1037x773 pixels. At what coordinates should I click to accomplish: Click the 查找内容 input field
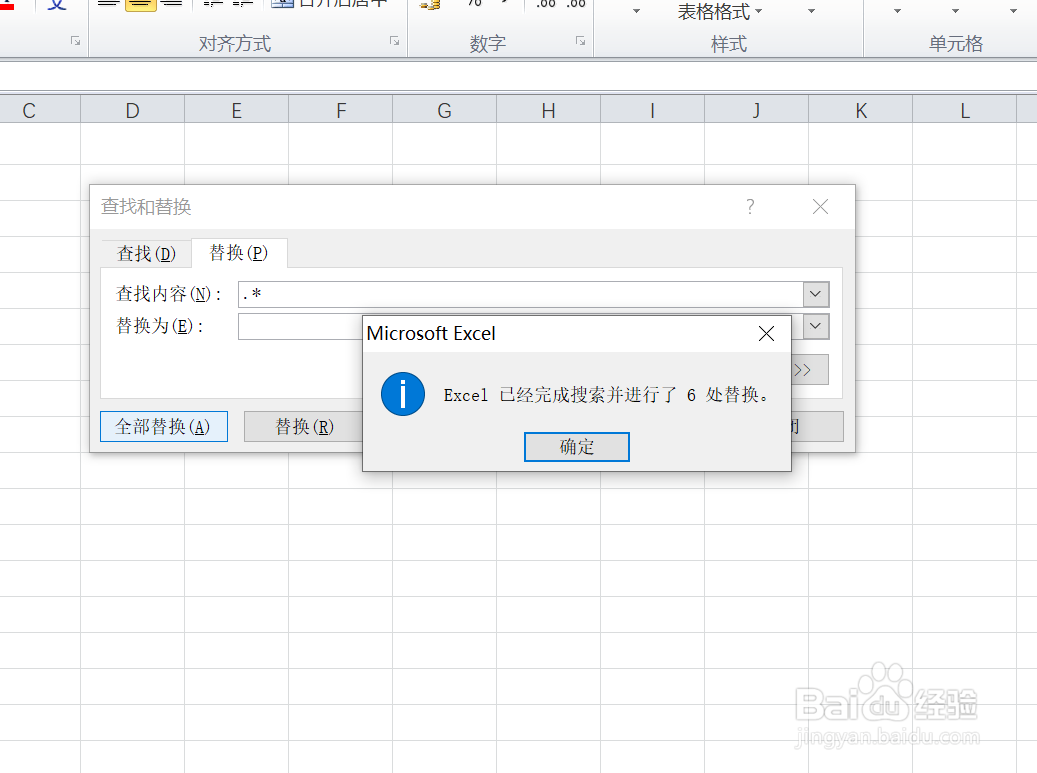point(520,294)
